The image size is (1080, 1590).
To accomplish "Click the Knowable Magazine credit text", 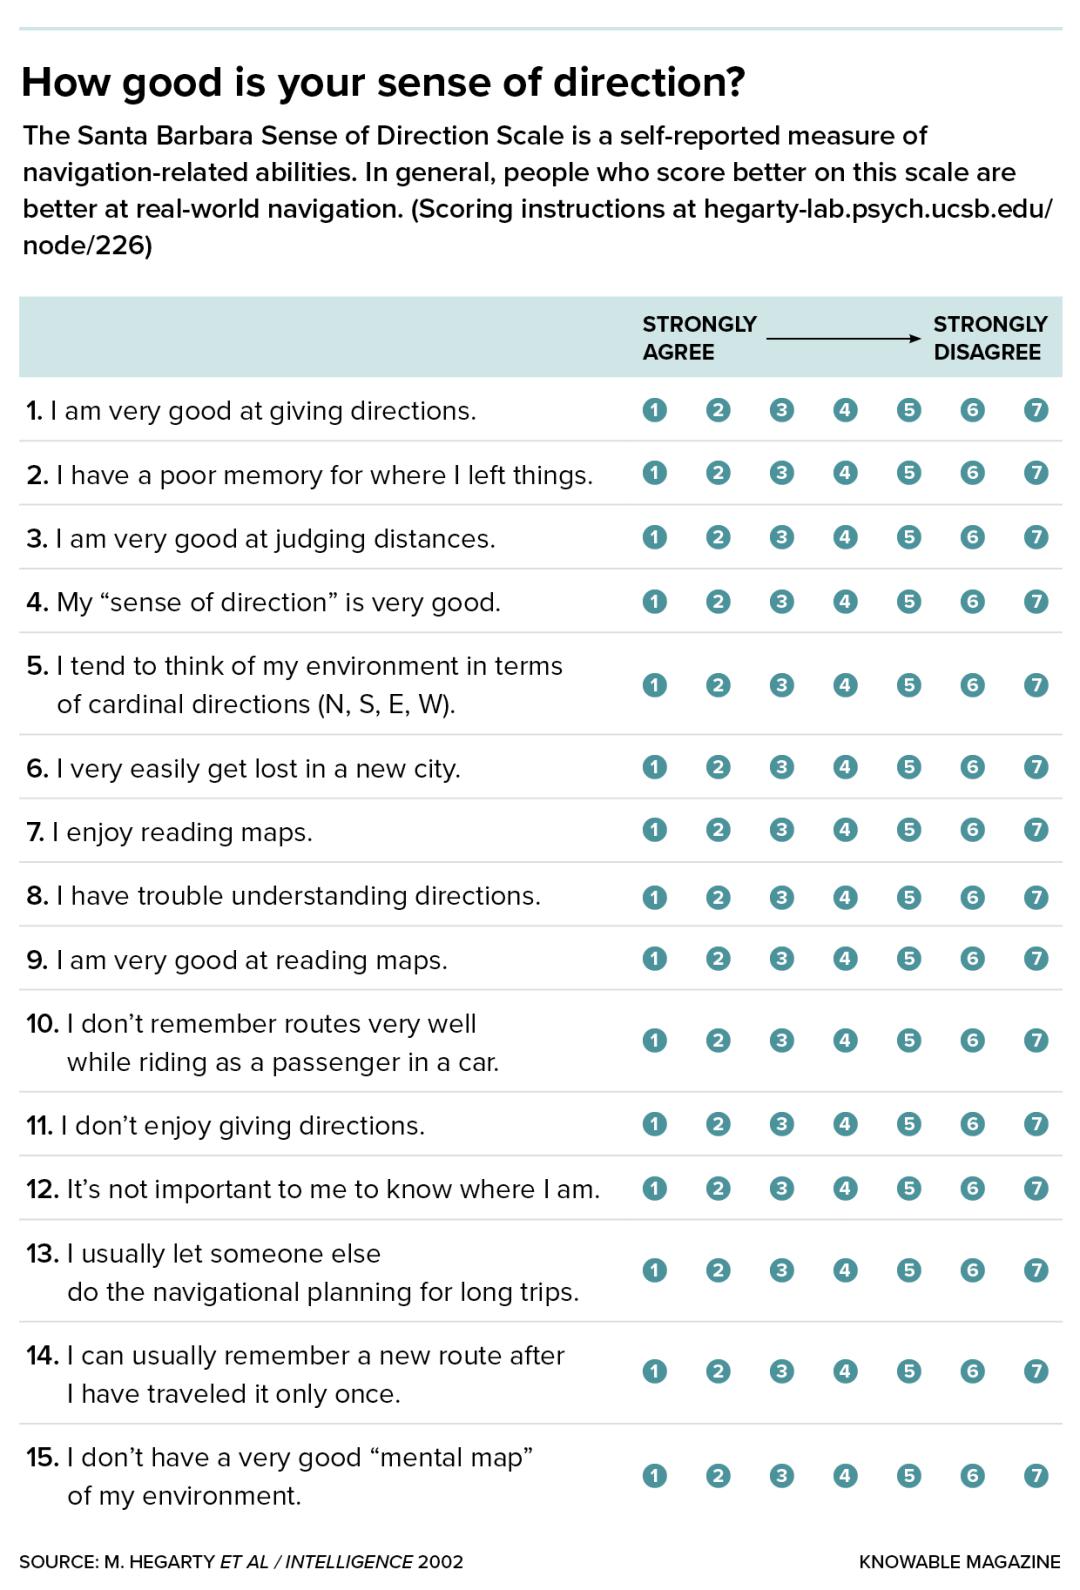I will (959, 1562).
